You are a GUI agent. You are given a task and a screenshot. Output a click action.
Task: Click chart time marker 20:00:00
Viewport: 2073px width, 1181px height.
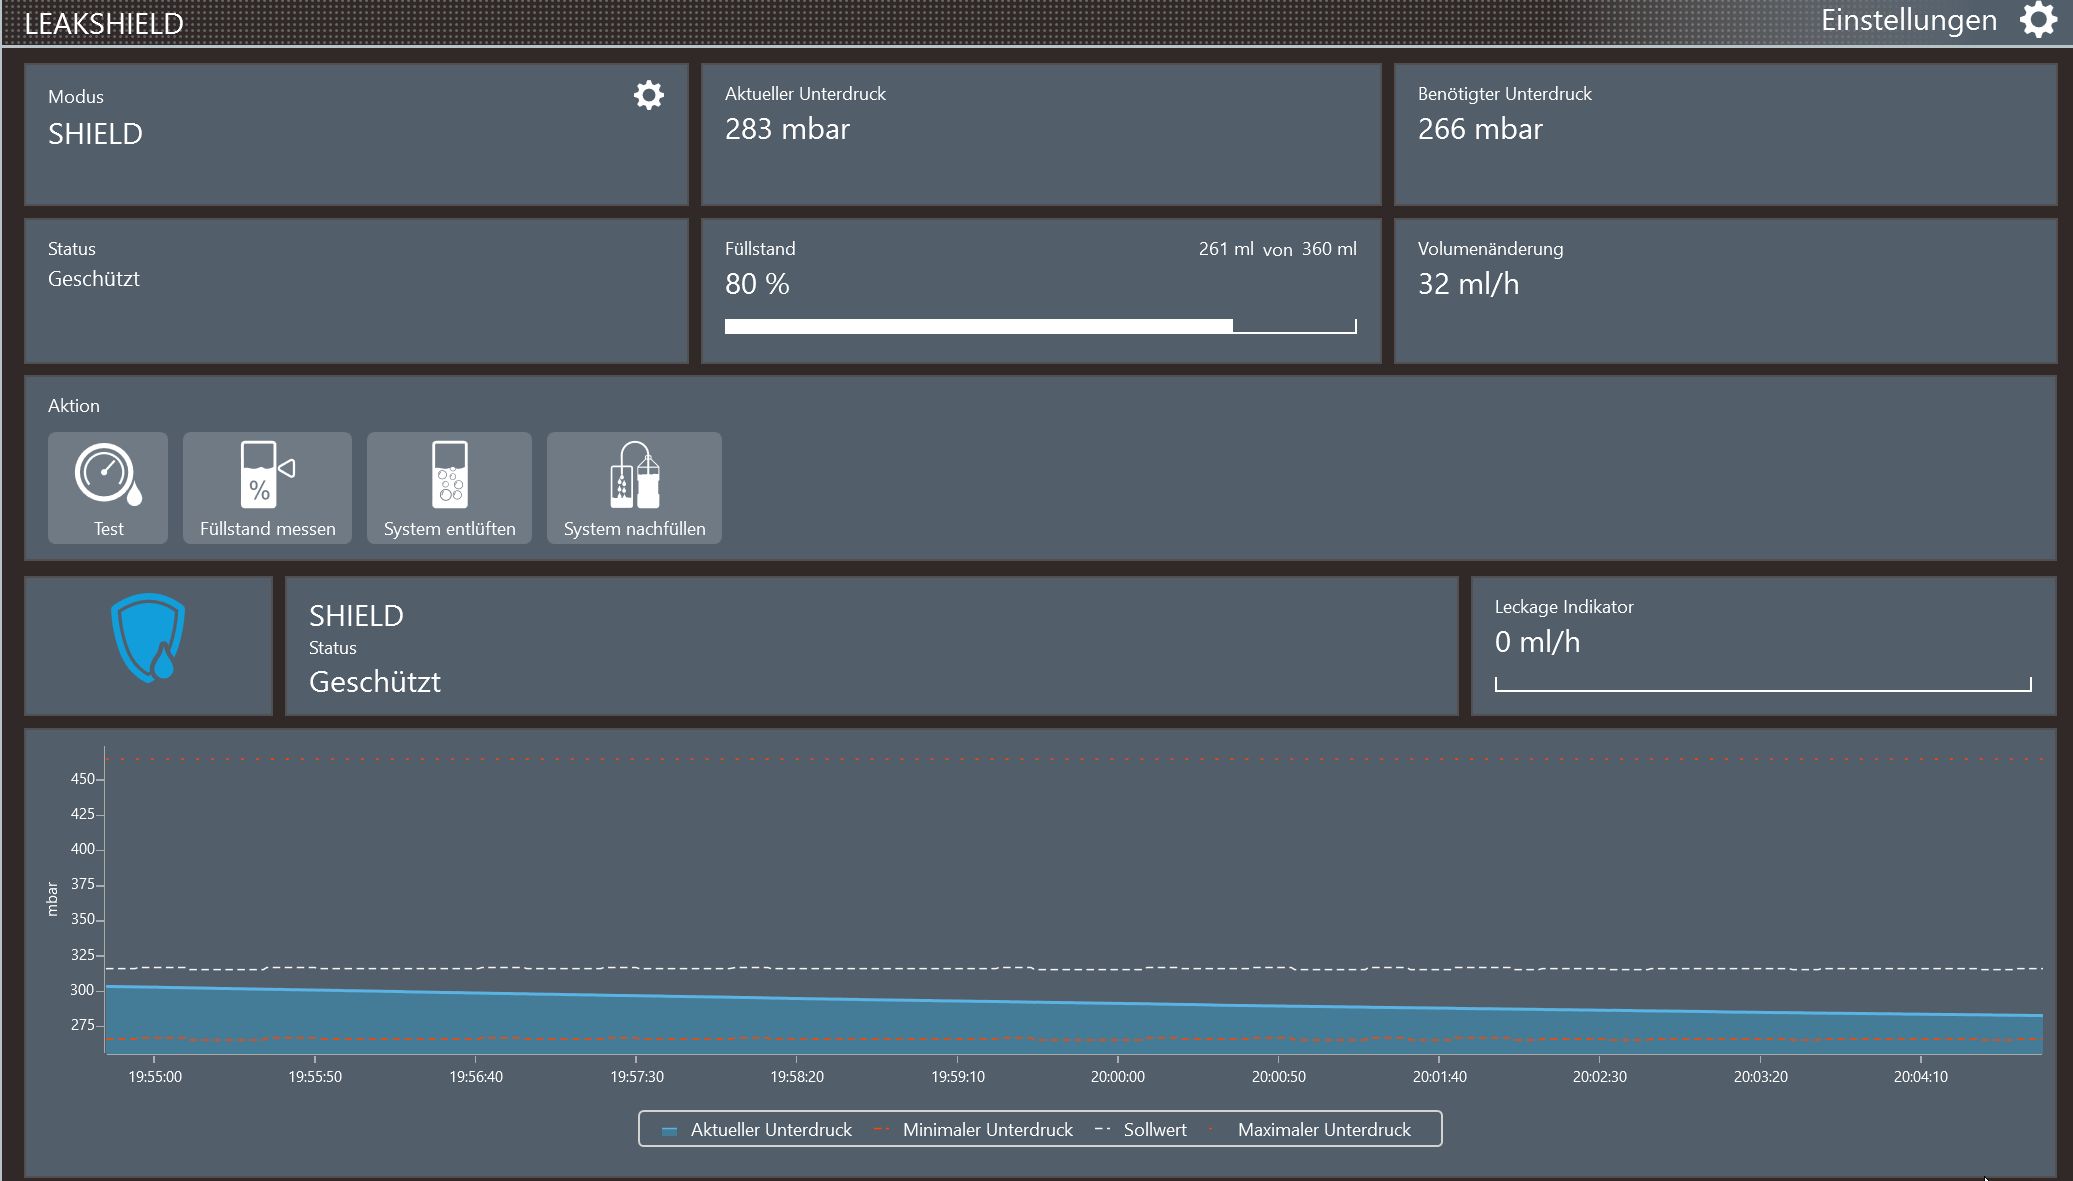1117,1076
